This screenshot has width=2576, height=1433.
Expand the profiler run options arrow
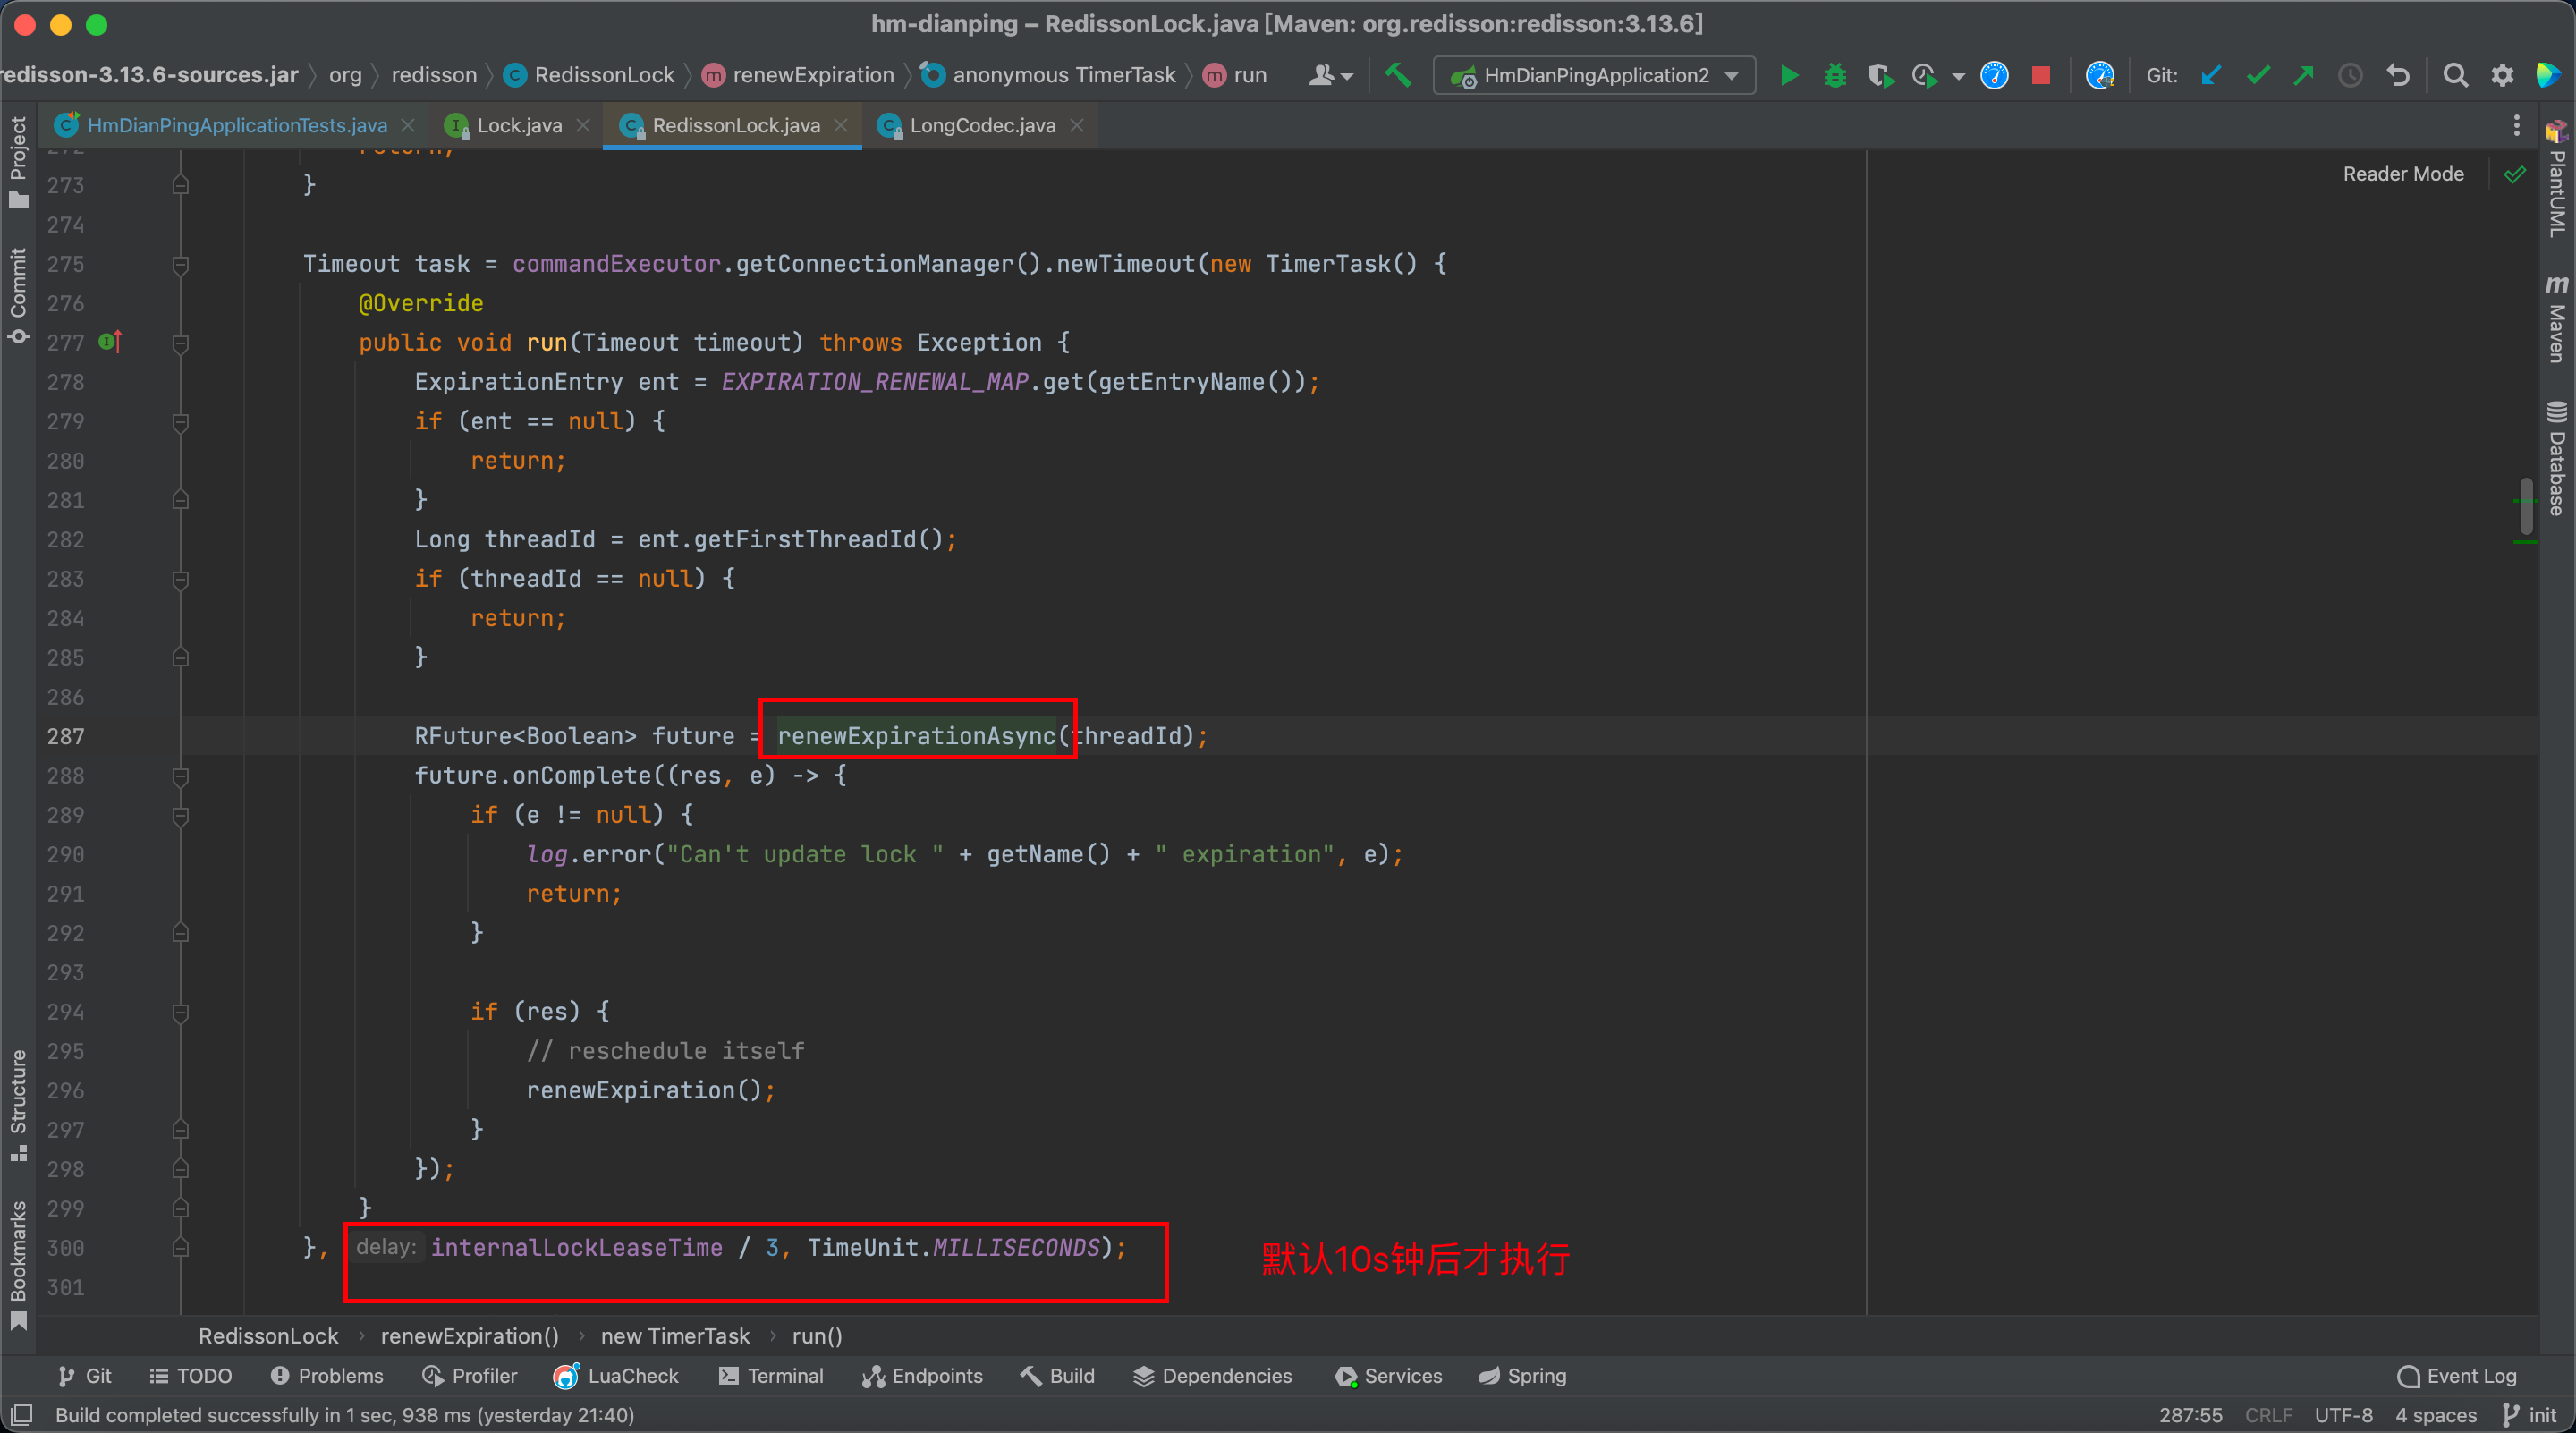(x=1958, y=76)
